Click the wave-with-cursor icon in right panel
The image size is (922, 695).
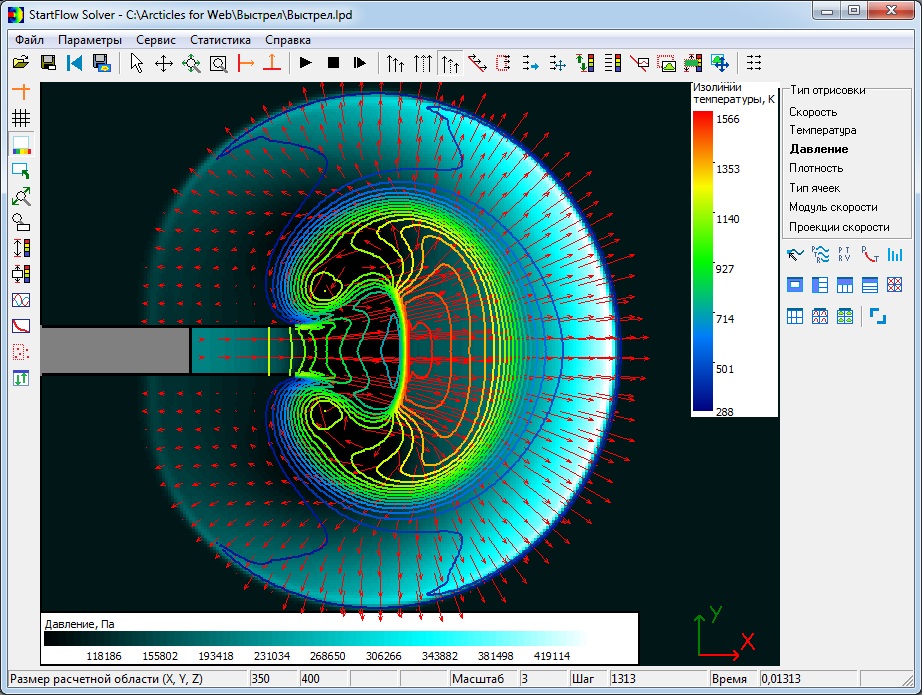pos(795,254)
